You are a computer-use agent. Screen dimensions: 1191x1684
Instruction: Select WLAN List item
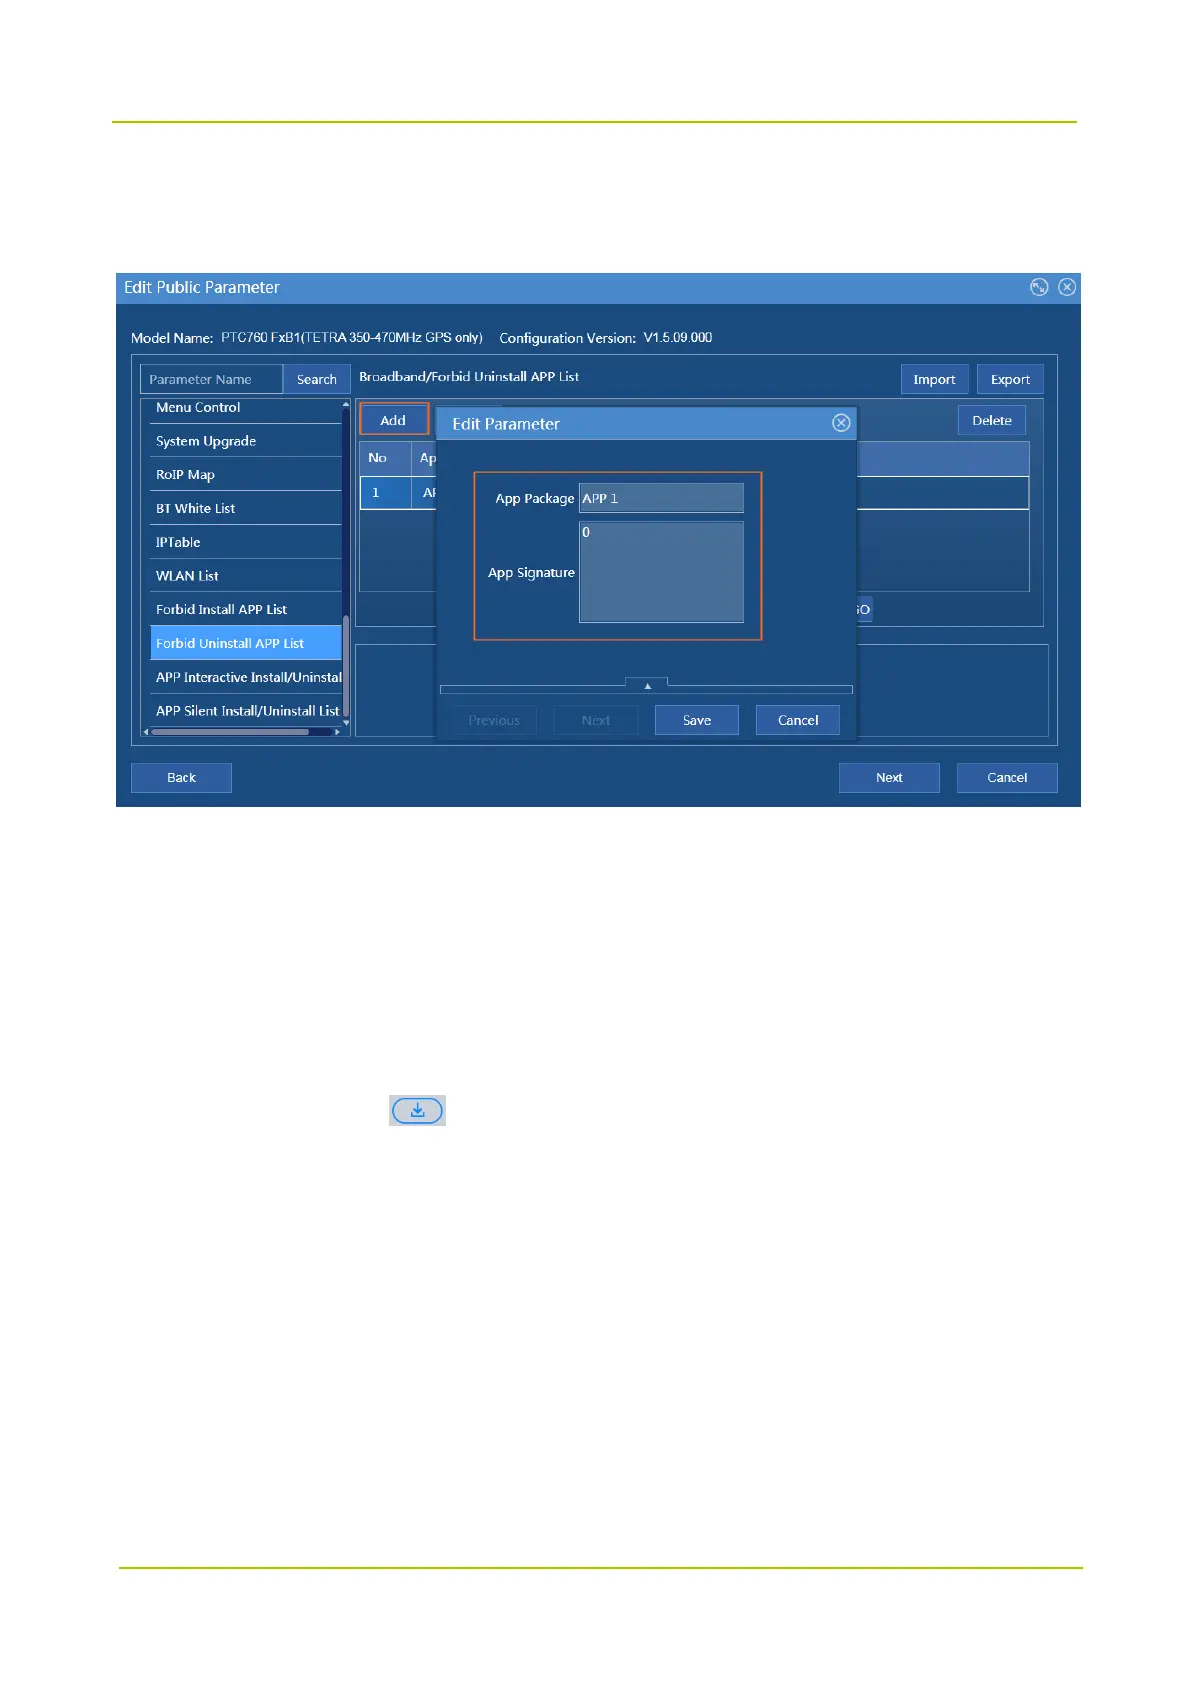(245, 576)
